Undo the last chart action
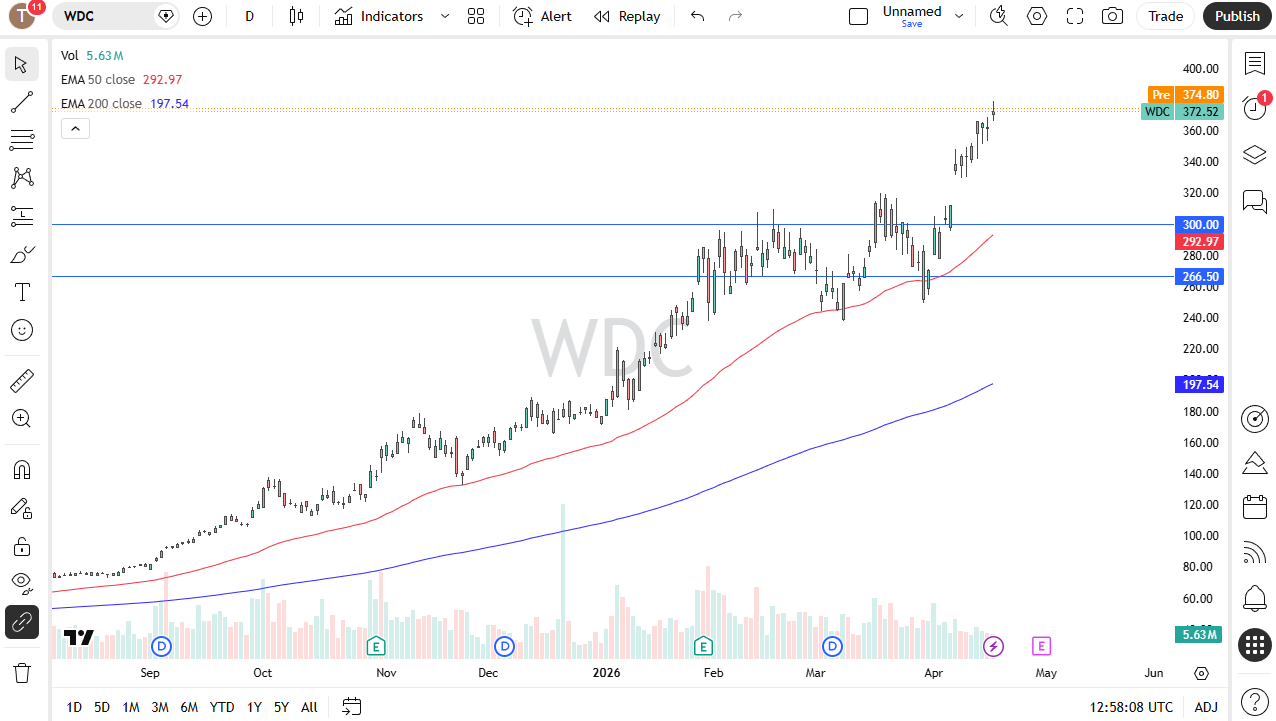This screenshot has height=721, width=1276. tap(697, 16)
